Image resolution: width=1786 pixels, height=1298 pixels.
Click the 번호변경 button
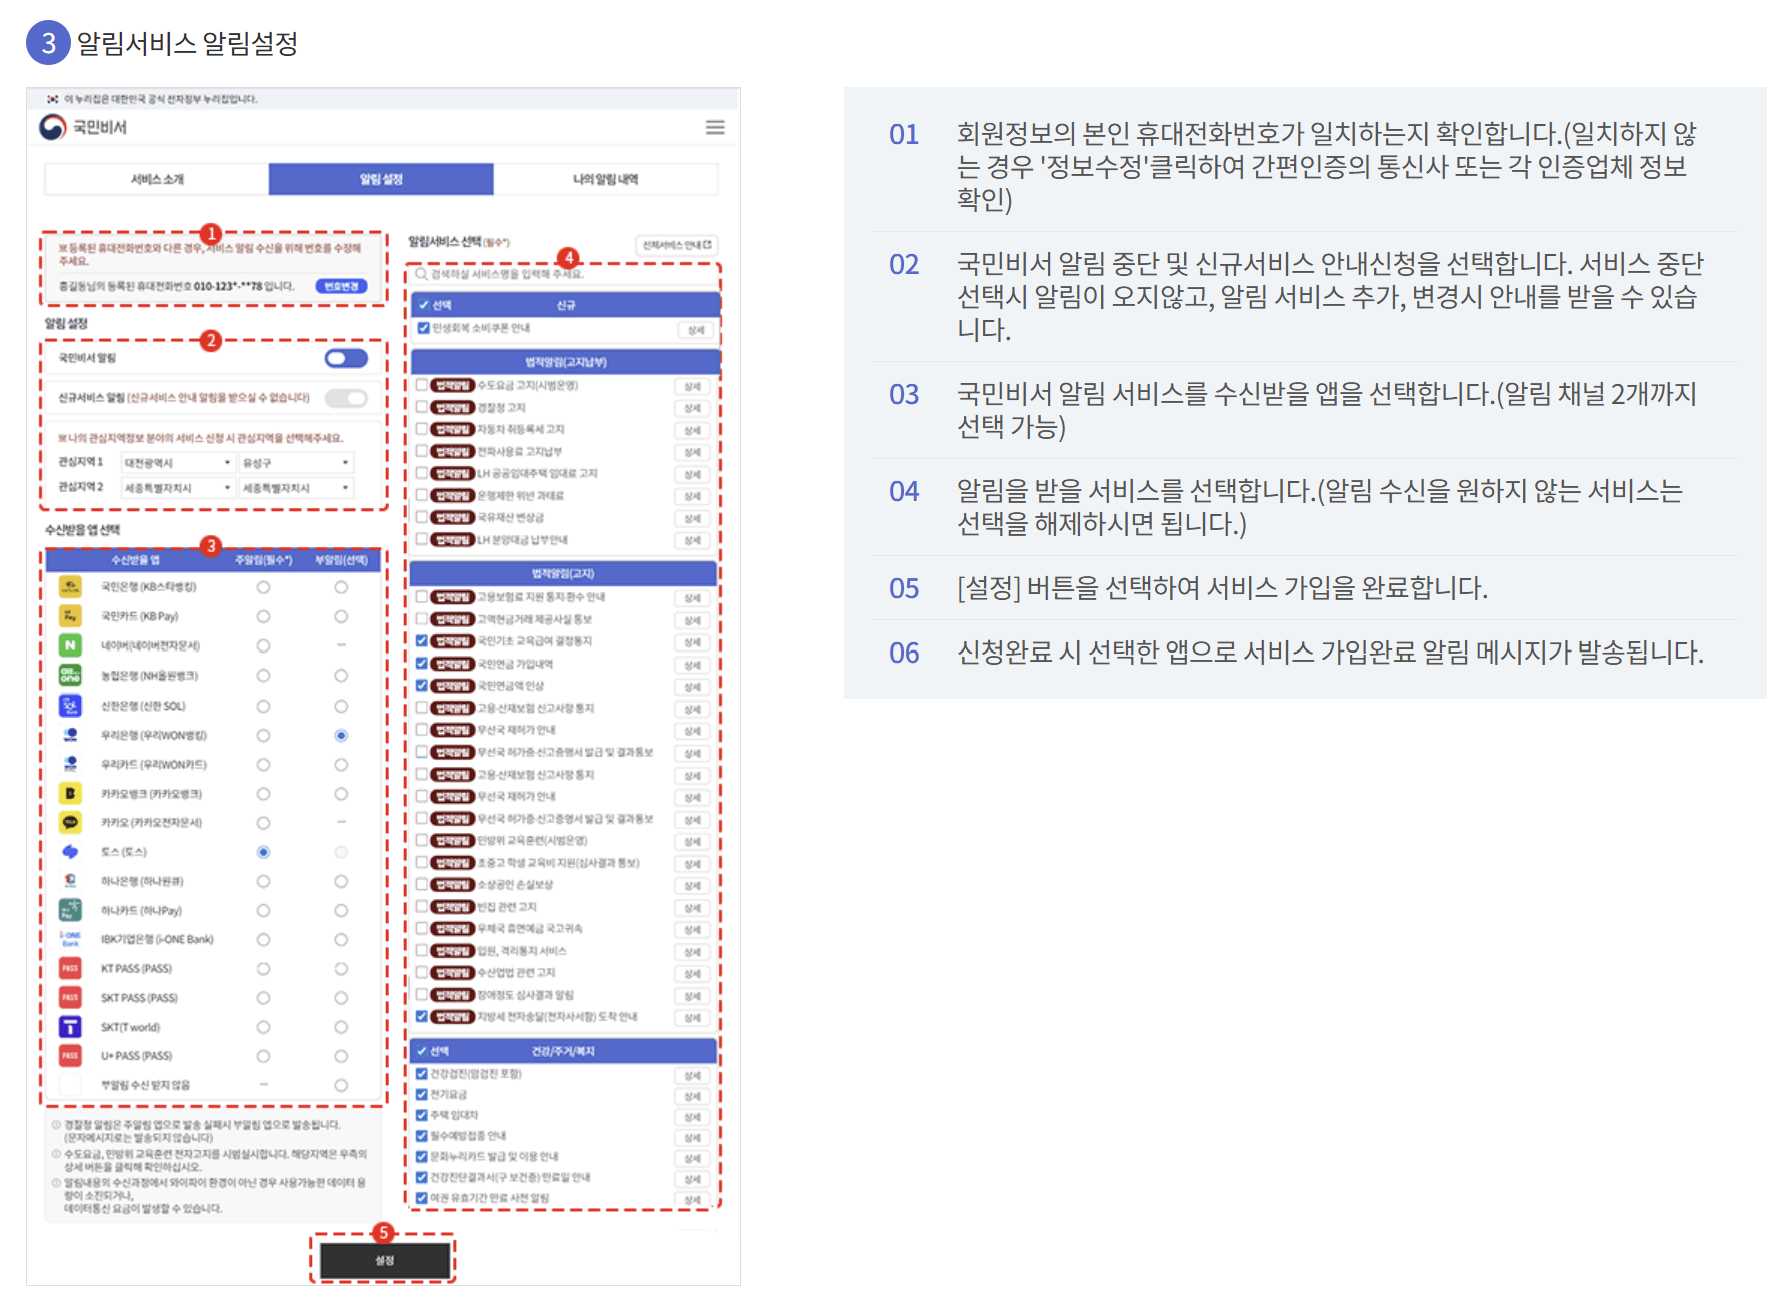coord(341,287)
